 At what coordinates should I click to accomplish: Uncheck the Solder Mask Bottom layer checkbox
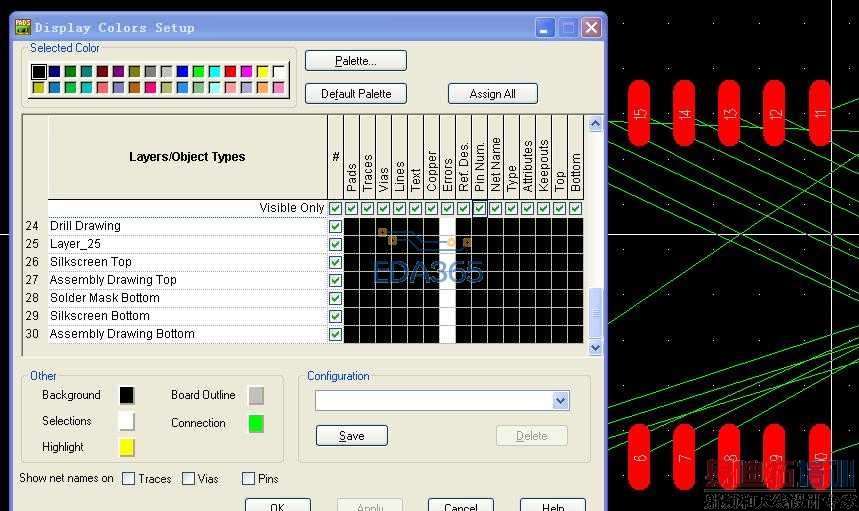[335, 298]
